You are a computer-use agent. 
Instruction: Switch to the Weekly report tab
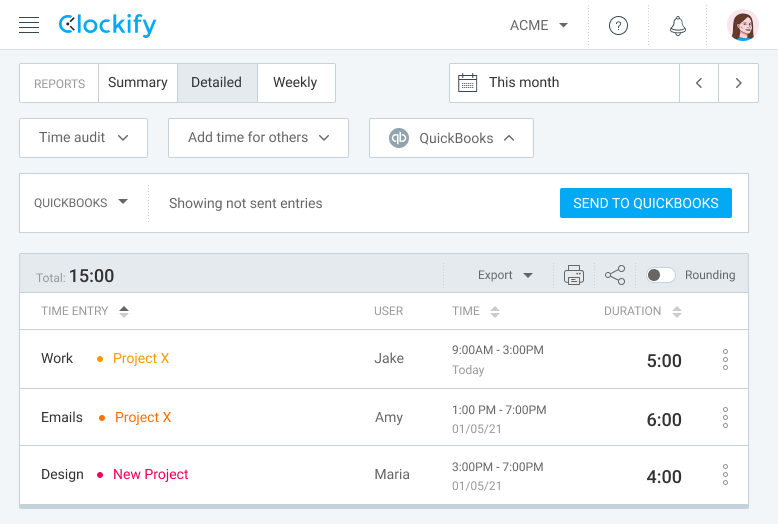296,83
